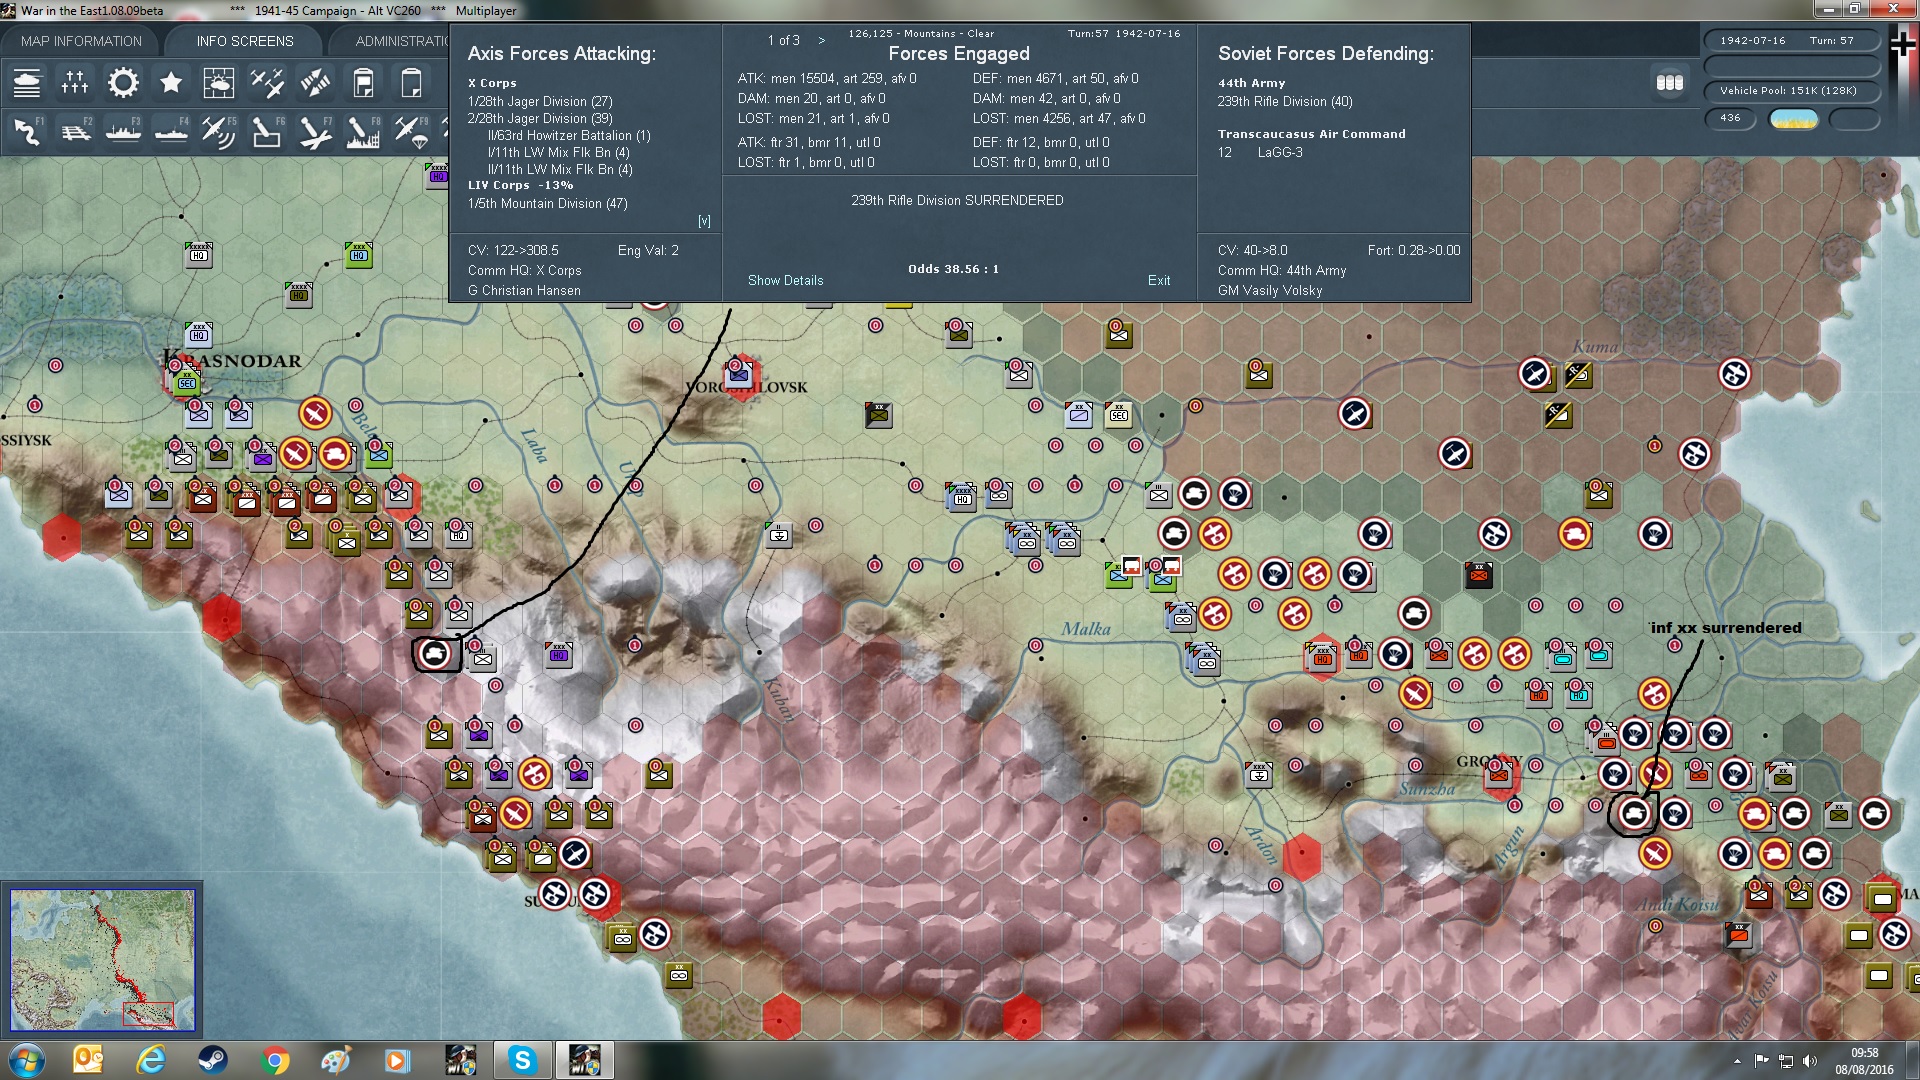Click the 436 admin points counter
Viewport: 1920px width, 1080px height.
(1730, 118)
